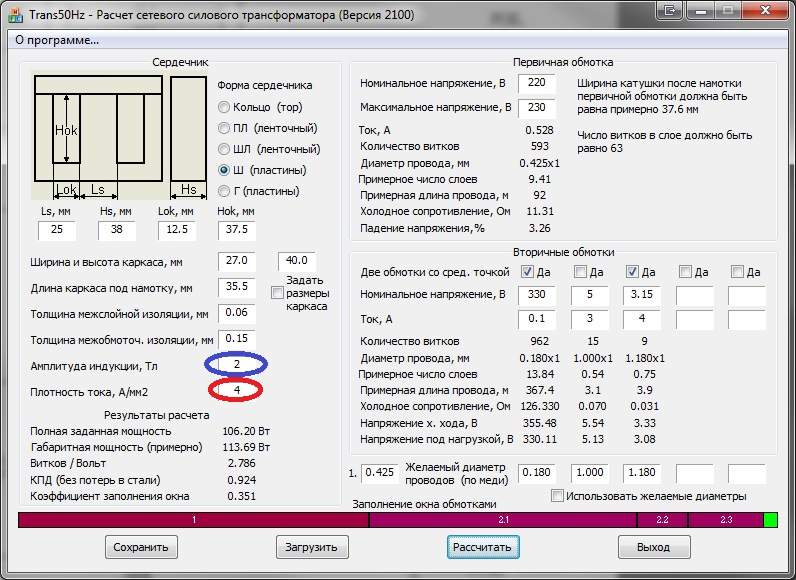Open the О программе menu
This screenshot has height=580, width=796.
(x=56, y=40)
